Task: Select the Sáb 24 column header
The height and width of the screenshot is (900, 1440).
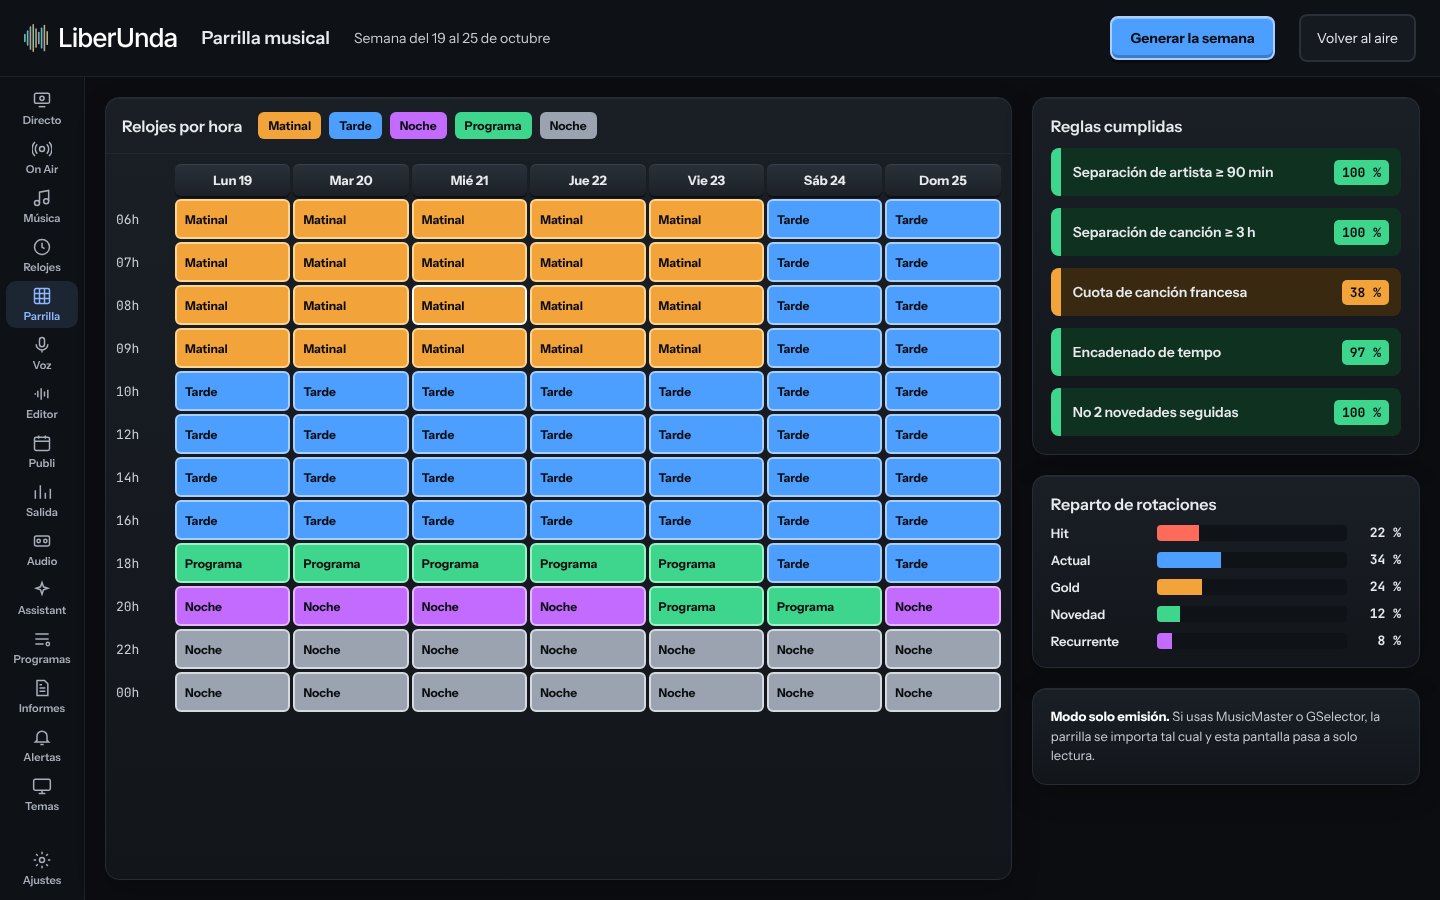Action: click(824, 180)
